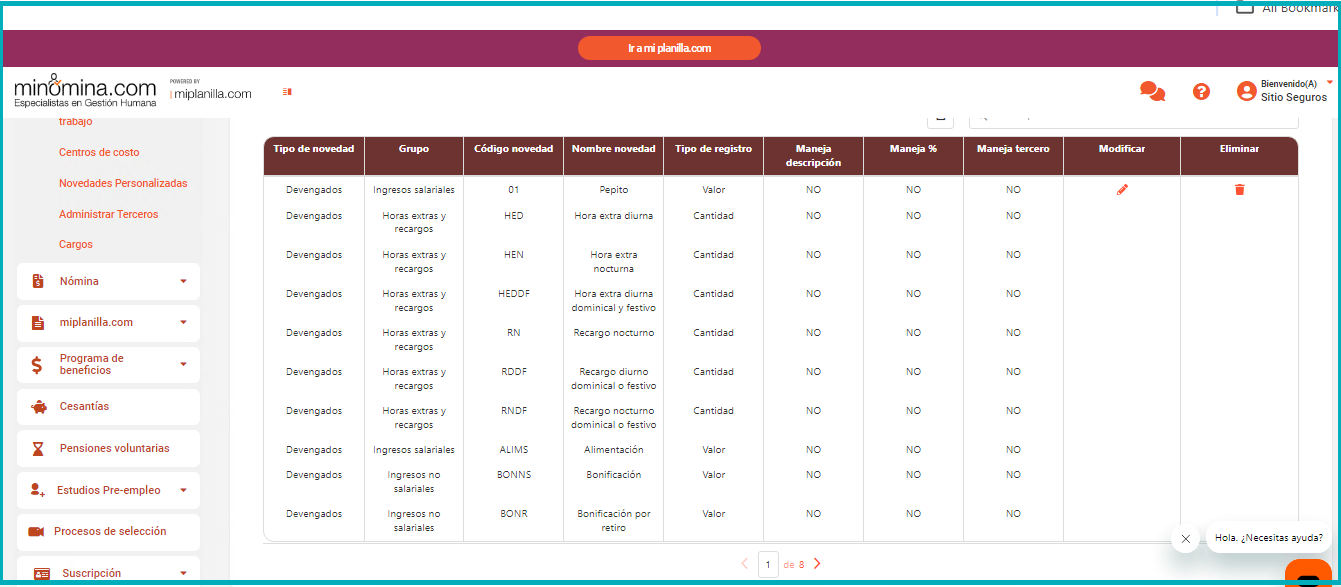The height and width of the screenshot is (587, 1341).
Task: Click the hourglass Pensiones voluntarias icon
Action: (38, 449)
